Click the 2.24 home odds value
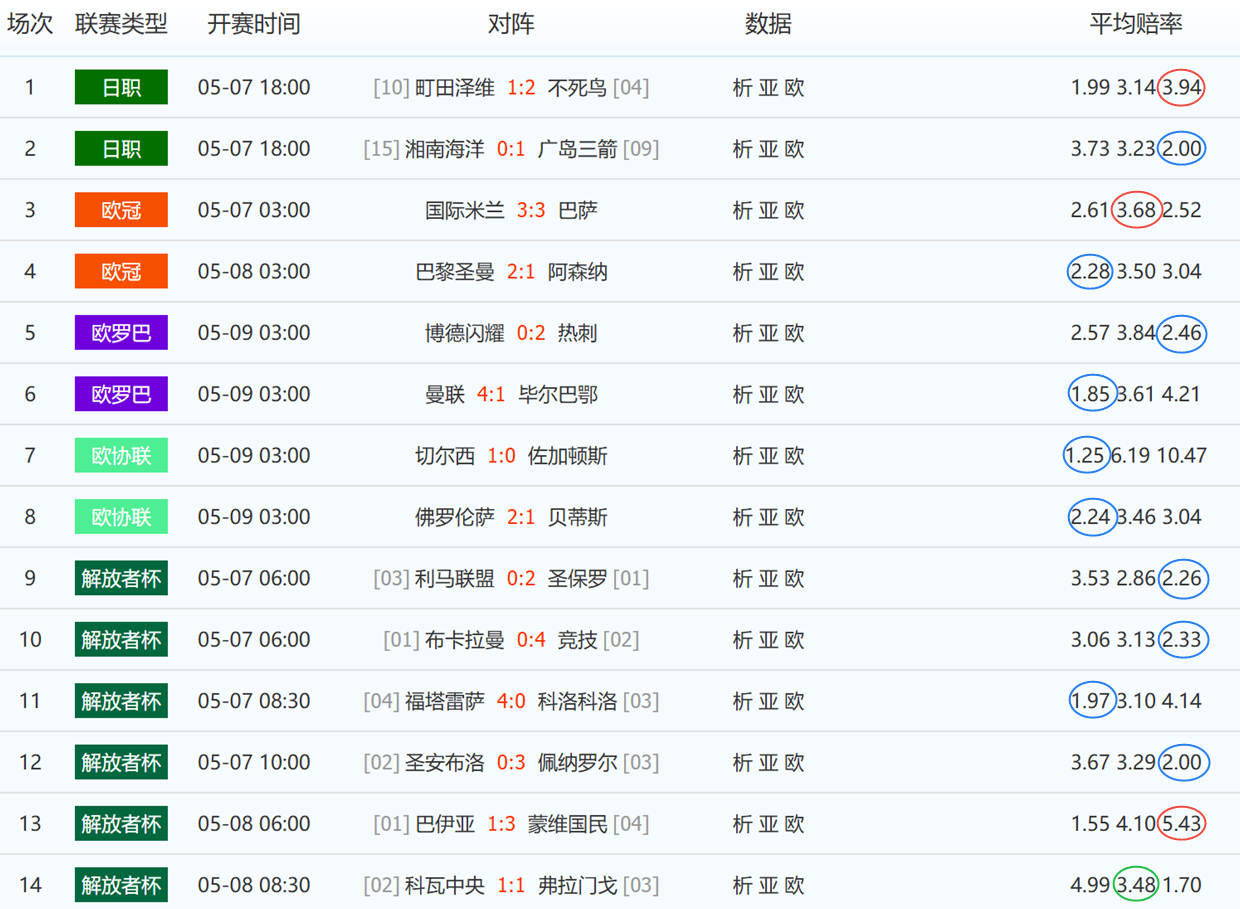Viewport: 1240px width, 909px height. click(1090, 517)
